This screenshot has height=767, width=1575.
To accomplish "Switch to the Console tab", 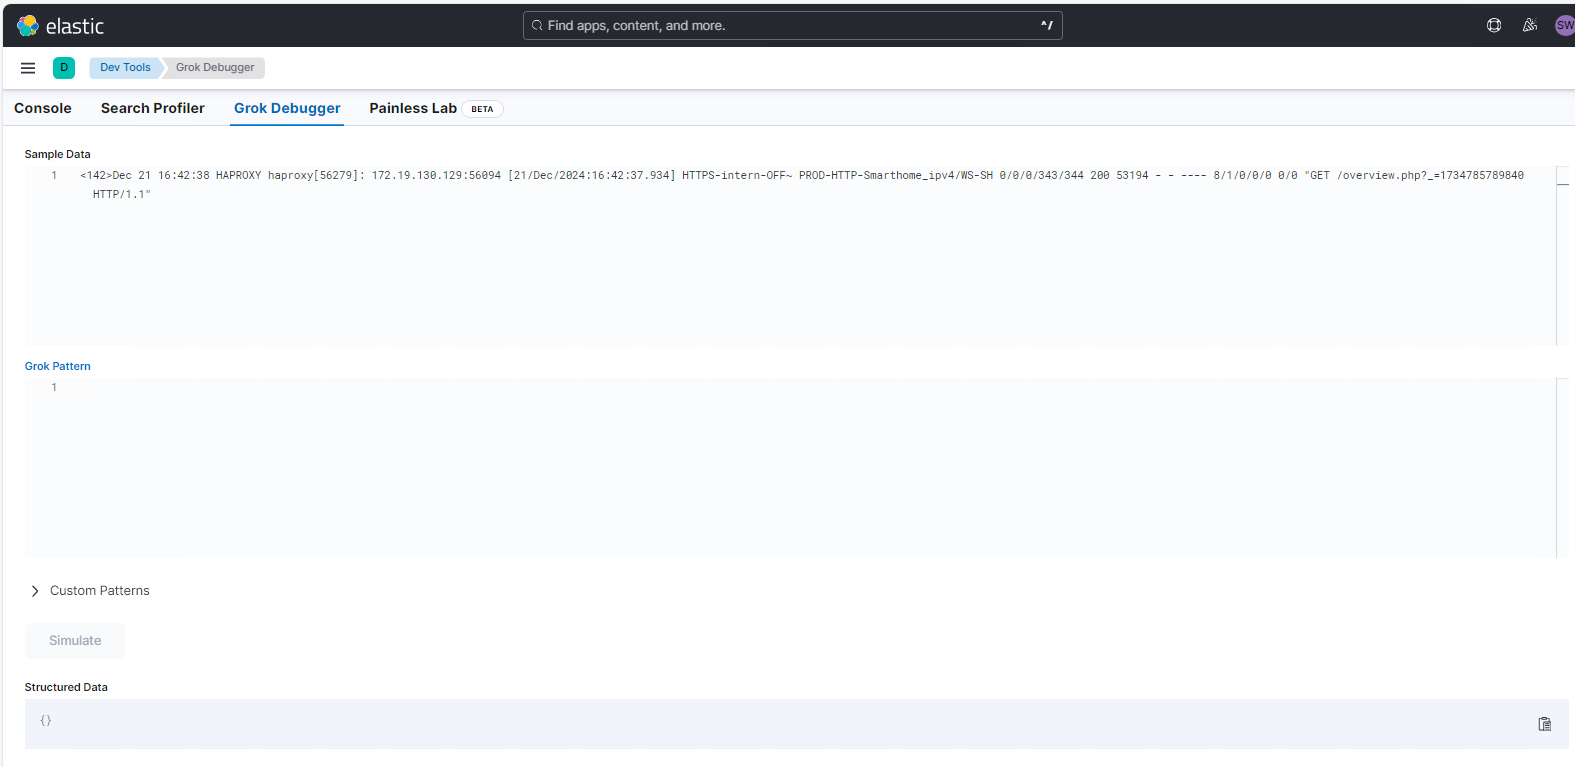I will (43, 108).
